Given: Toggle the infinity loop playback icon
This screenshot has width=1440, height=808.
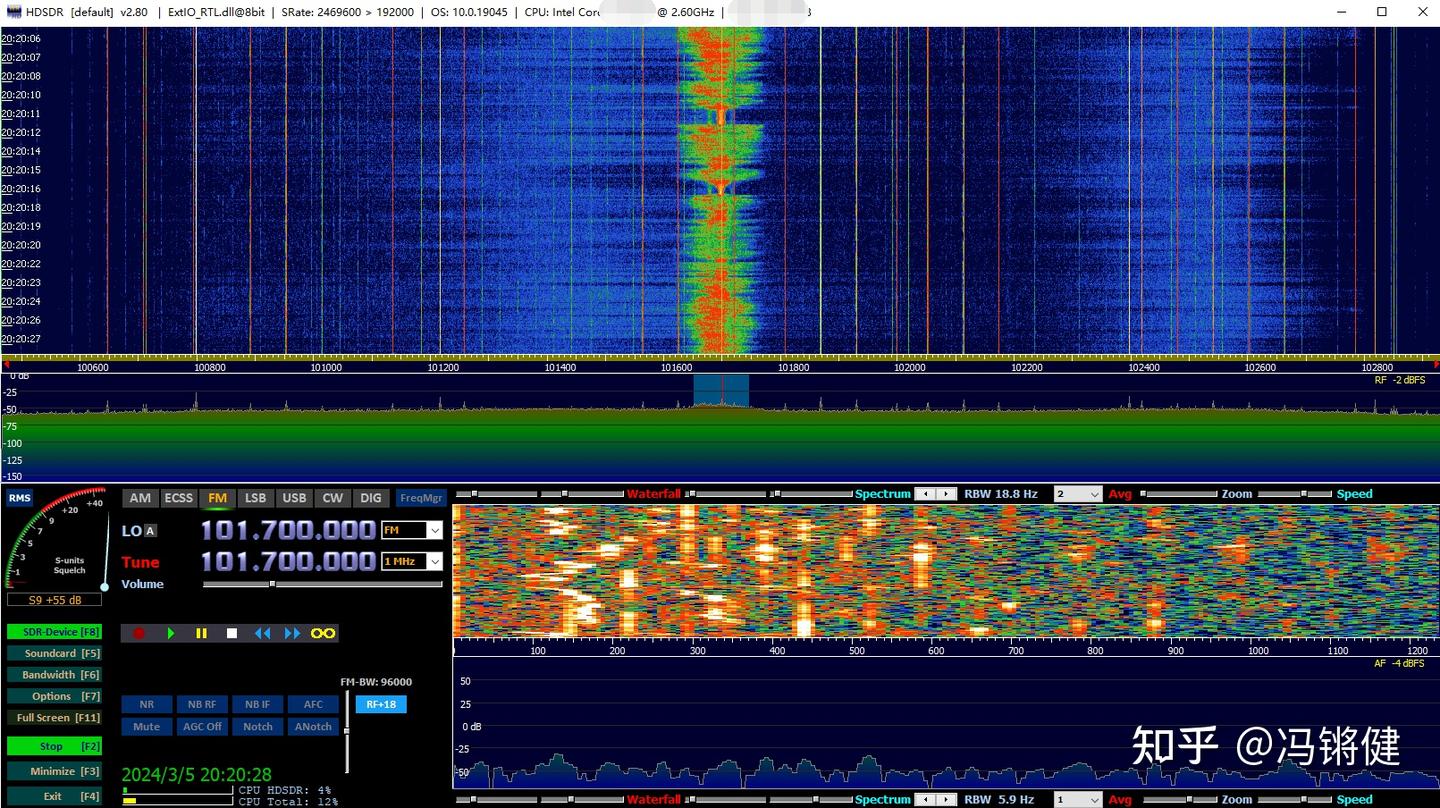Looking at the screenshot, I should tap(322, 632).
